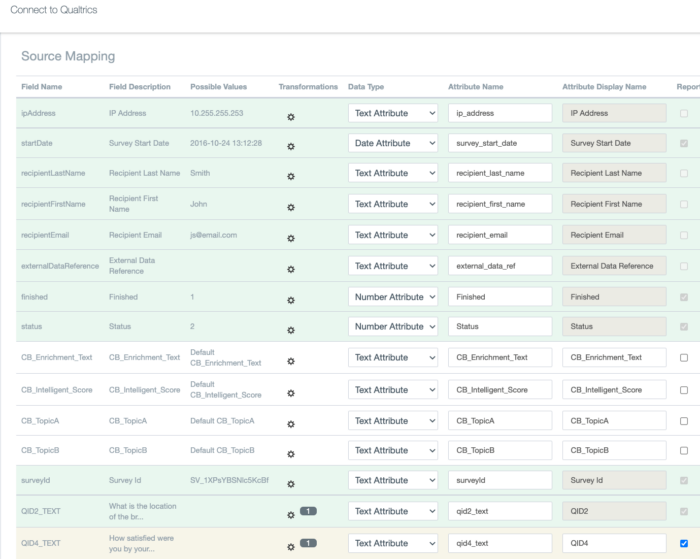Click transformation count badge on QID4_TEXT row

pyautogui.click(x=308, y=543)
